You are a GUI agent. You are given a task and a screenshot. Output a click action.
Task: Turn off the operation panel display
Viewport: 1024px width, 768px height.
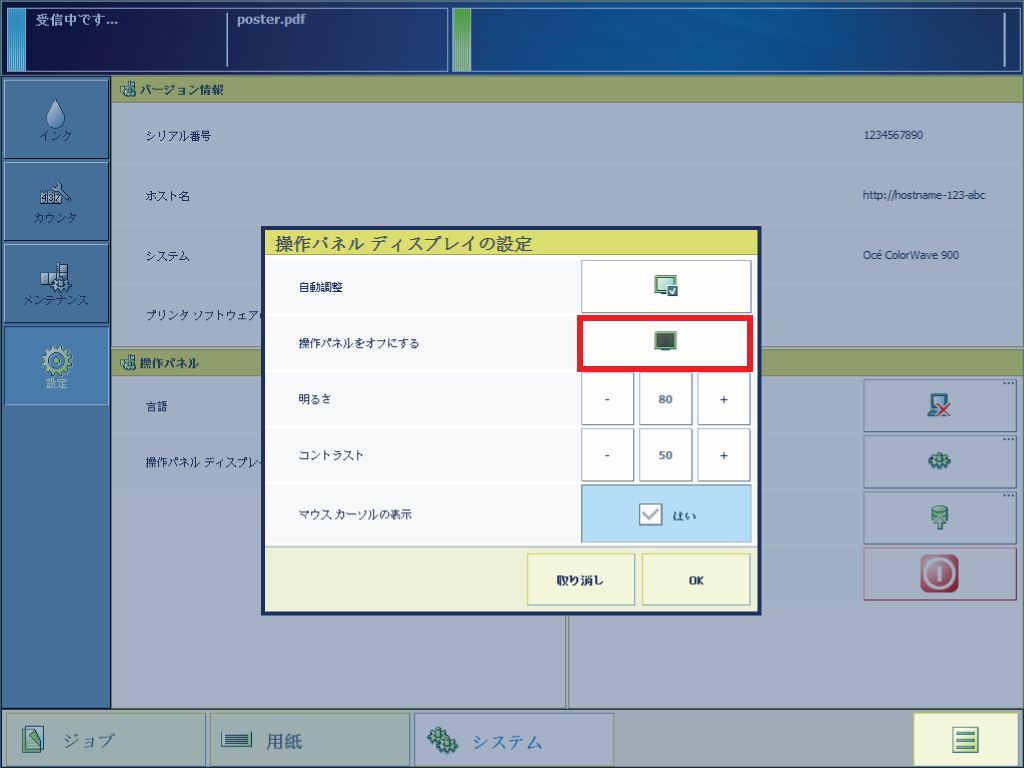pos(665,343)
